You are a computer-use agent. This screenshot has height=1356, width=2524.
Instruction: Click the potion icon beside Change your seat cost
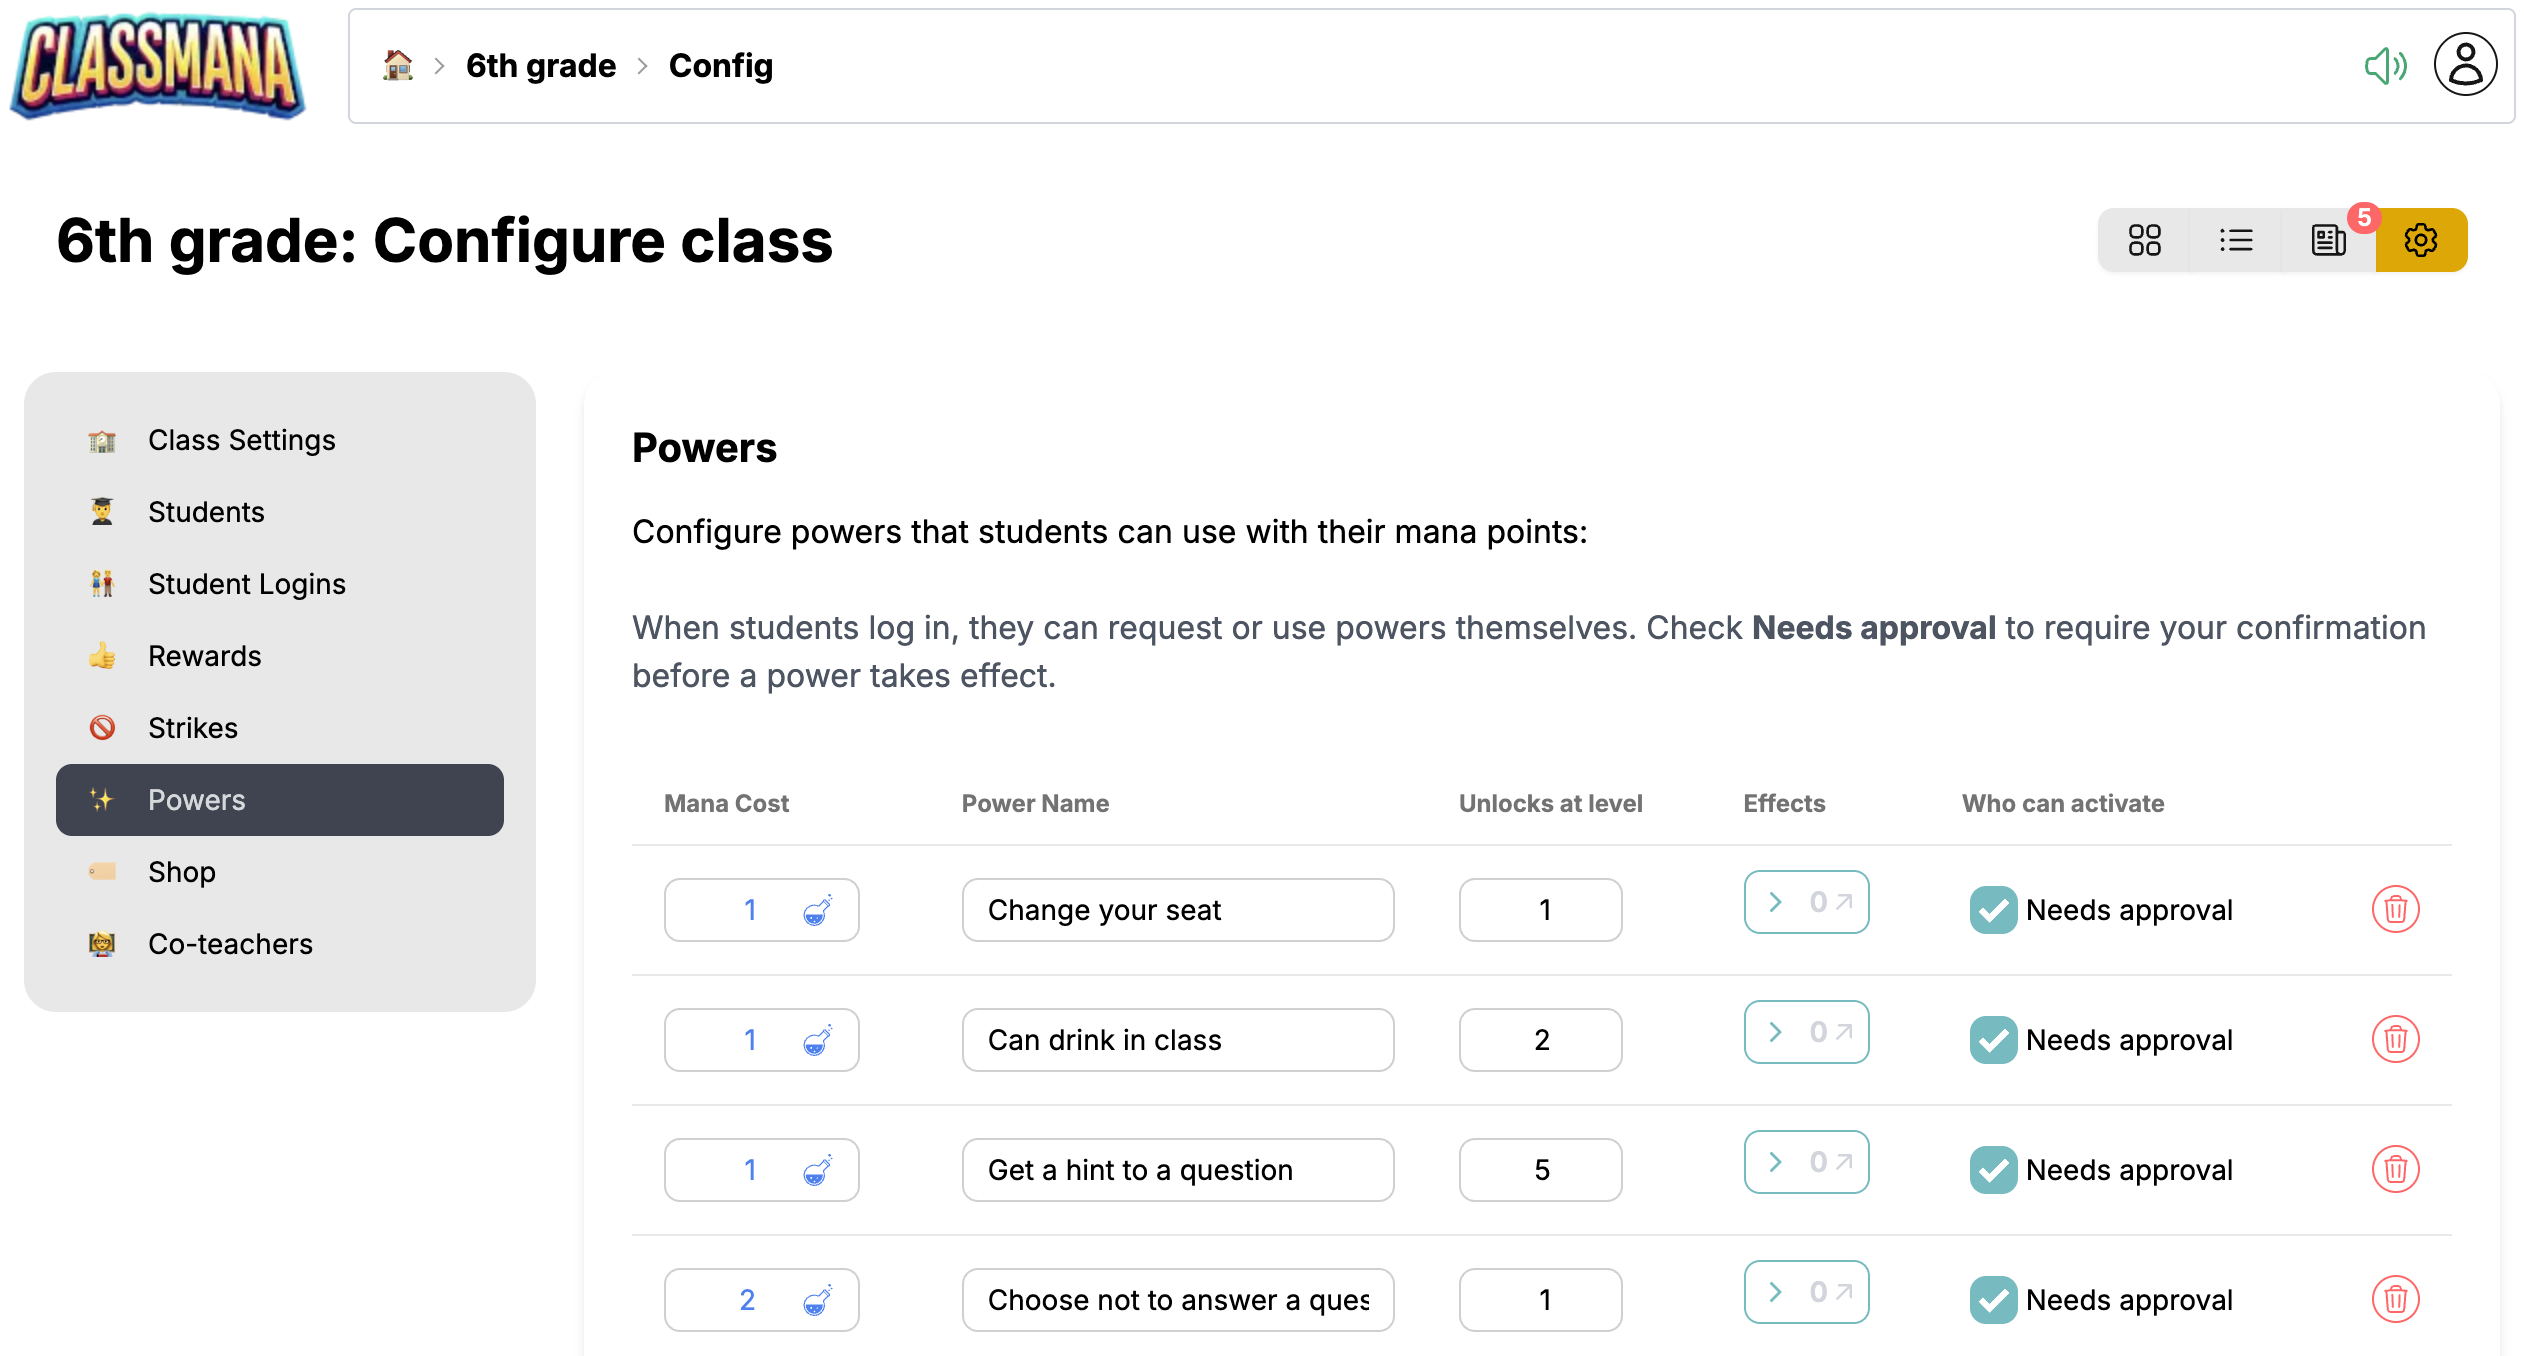point(817,910)
